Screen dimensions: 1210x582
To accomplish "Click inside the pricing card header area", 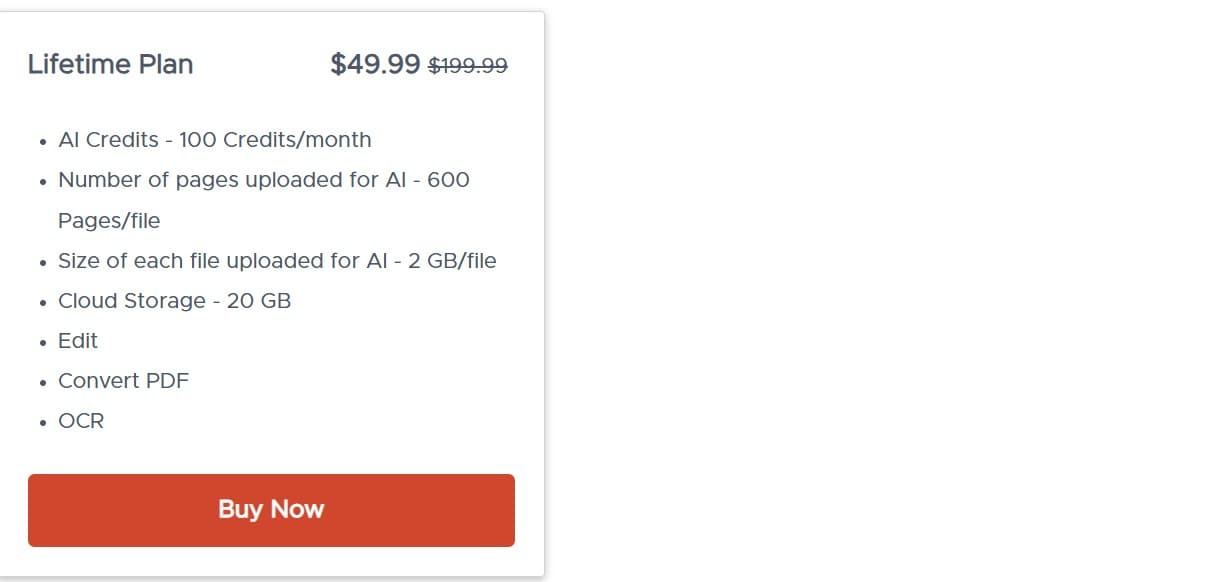I will pos(270,64).
